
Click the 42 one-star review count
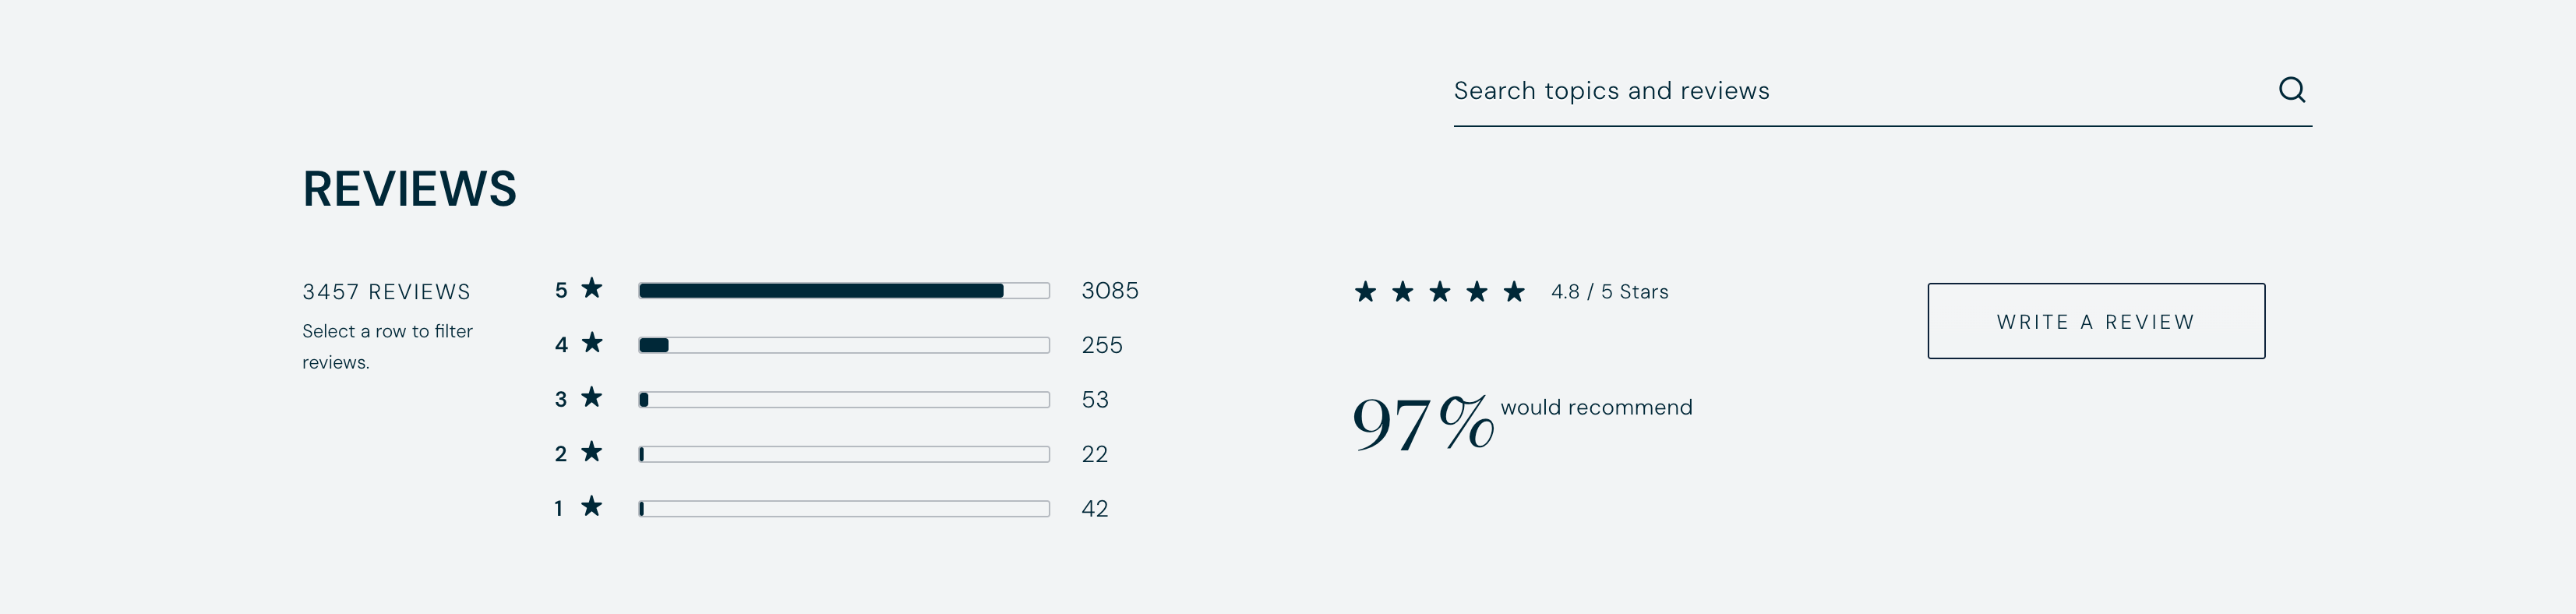point(1095,509)
